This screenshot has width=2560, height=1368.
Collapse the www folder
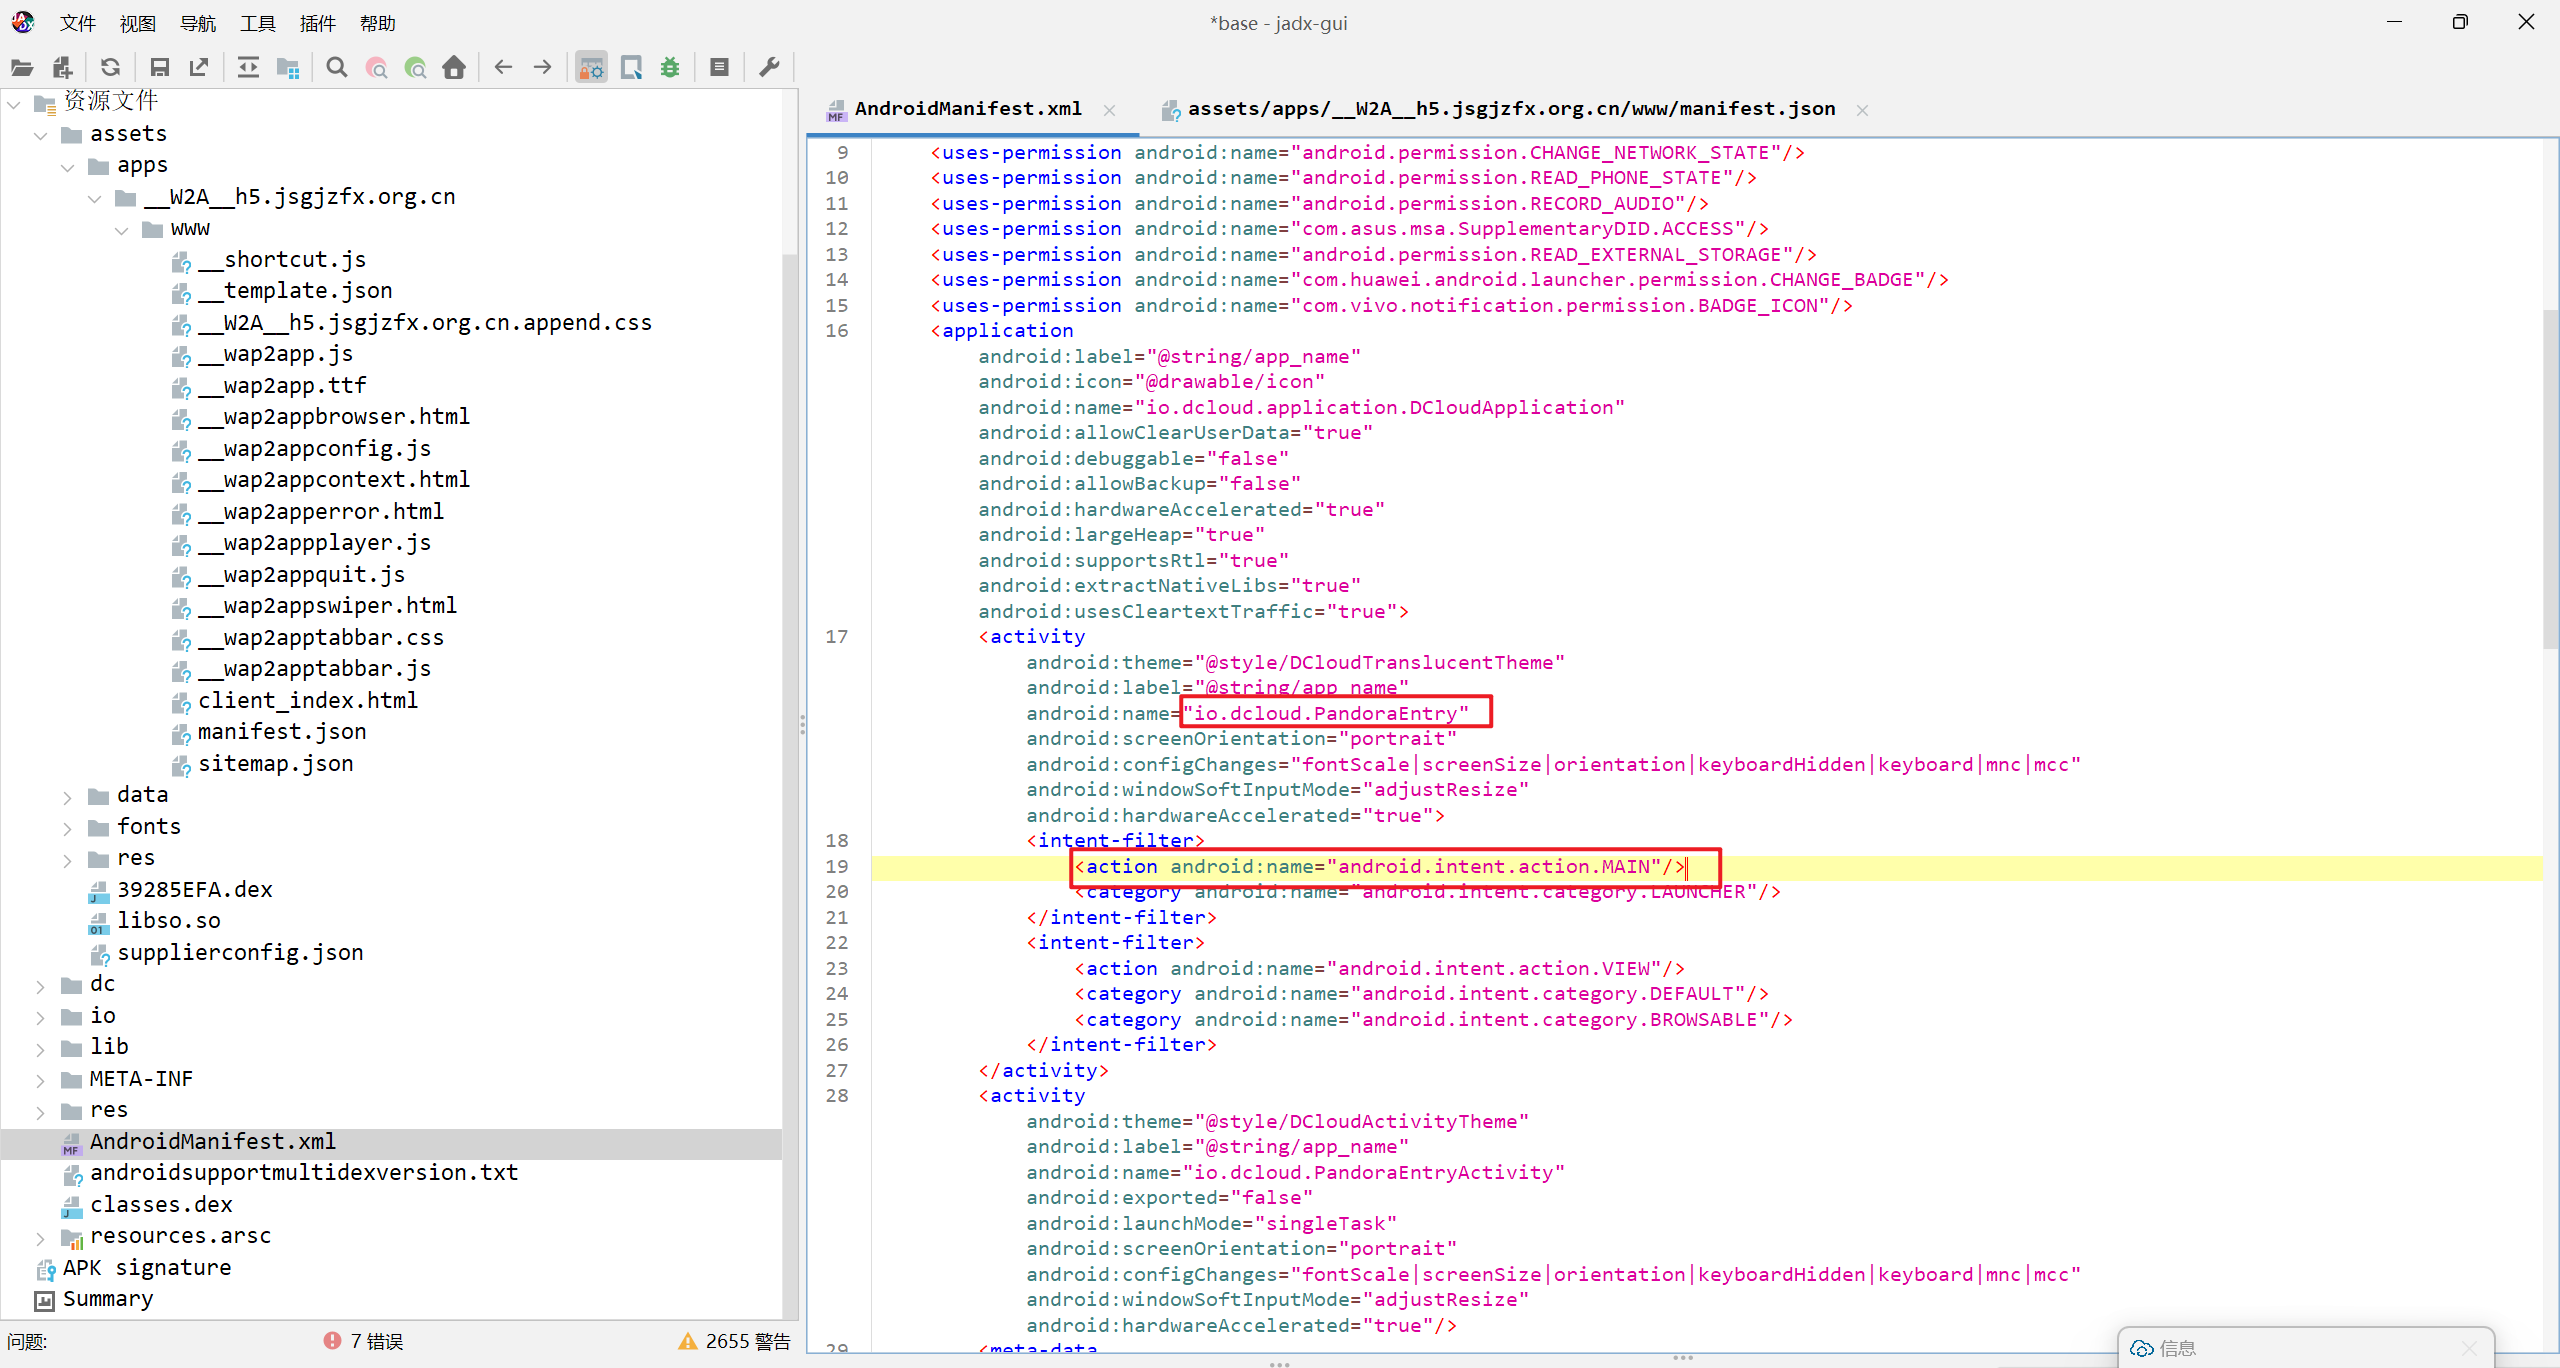pos(122,229)
